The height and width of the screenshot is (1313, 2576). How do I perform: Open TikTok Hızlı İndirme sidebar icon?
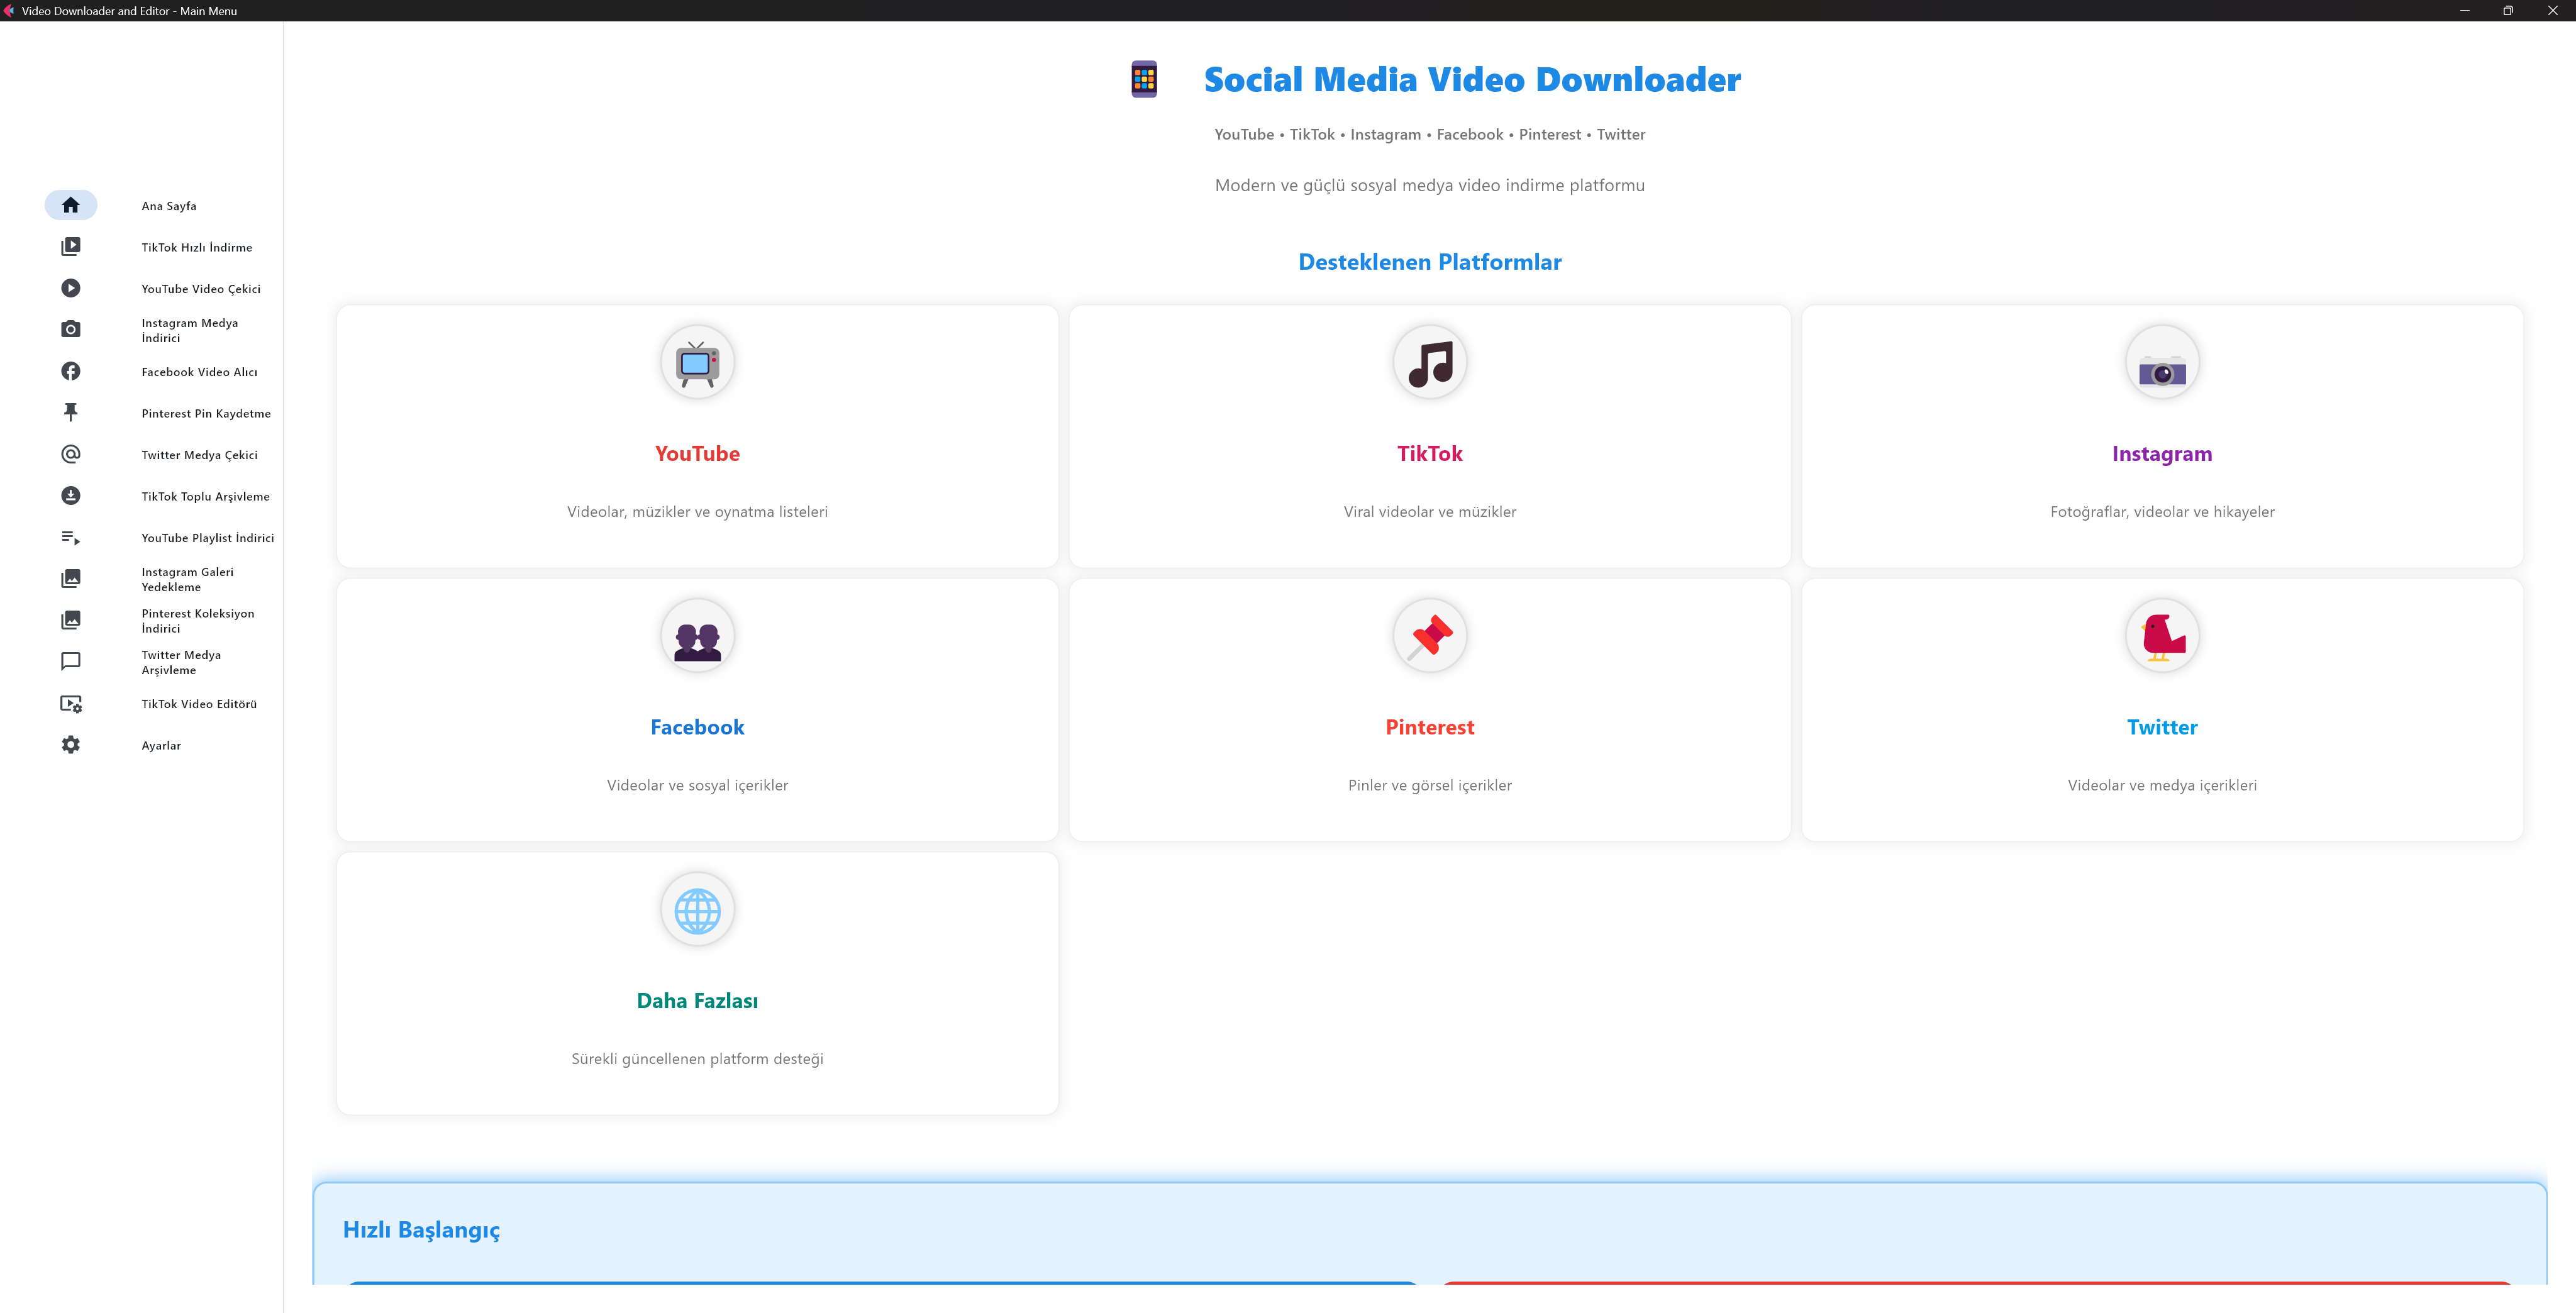pyautogui.click(x=70, y=247)
